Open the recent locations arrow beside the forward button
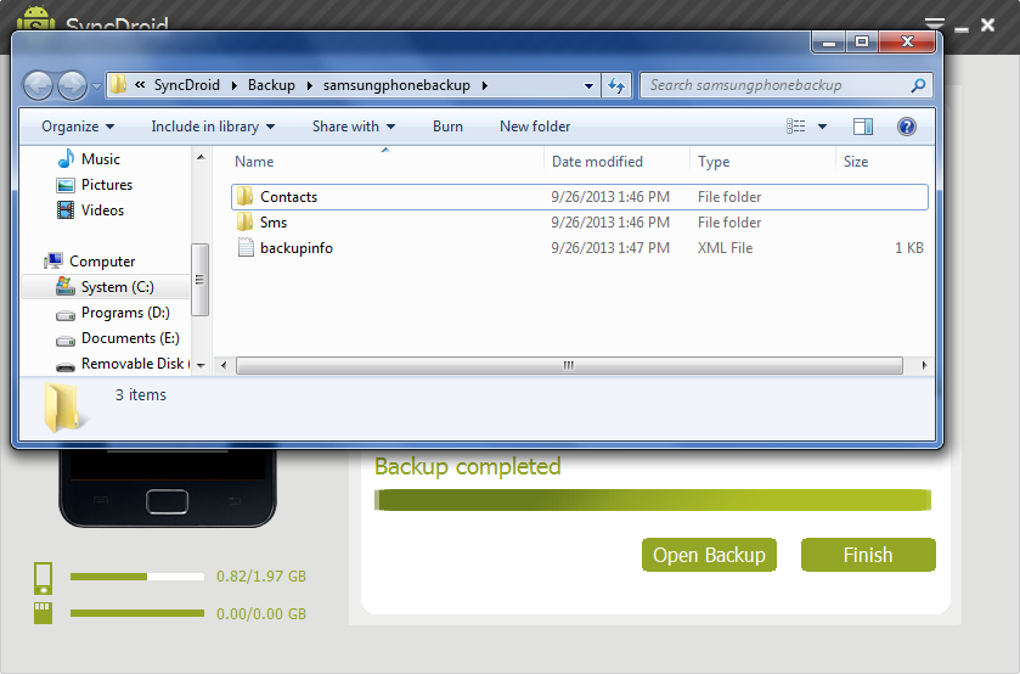 (96, 86)
